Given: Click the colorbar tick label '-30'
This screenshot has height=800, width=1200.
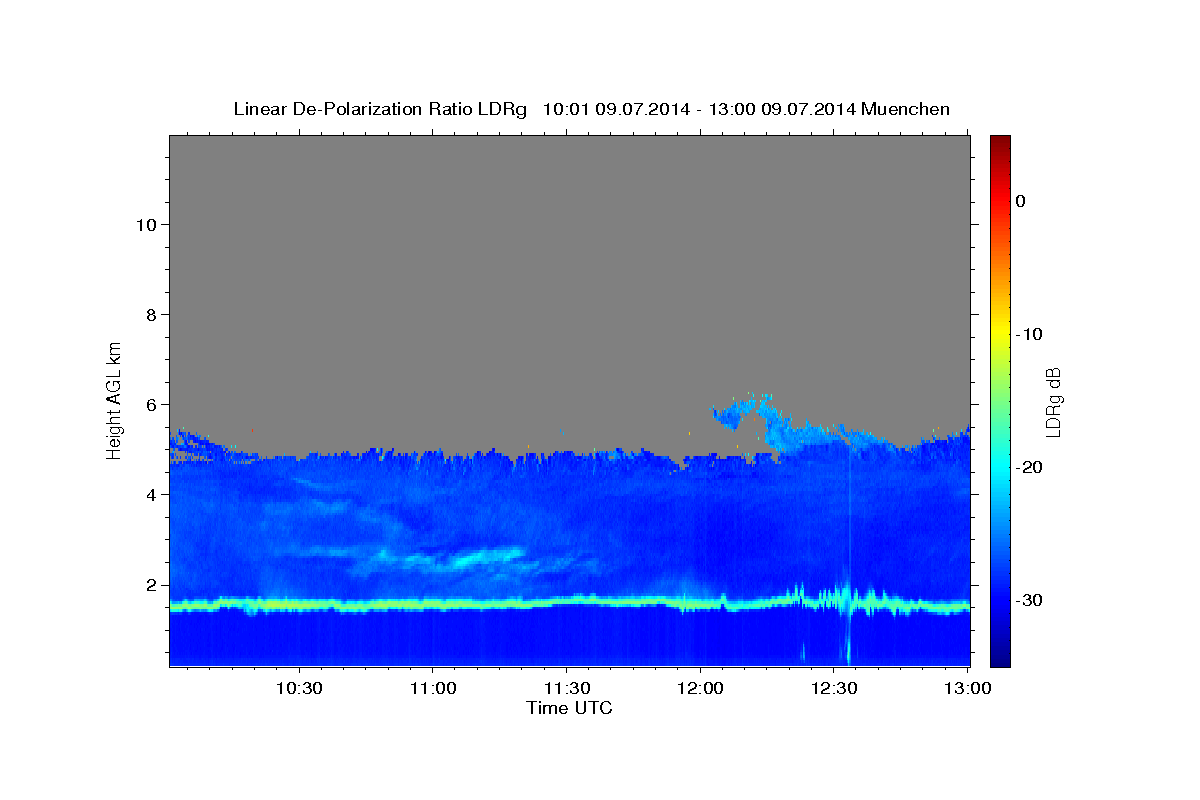Looking at the screenshot, I should point(1030,600).
